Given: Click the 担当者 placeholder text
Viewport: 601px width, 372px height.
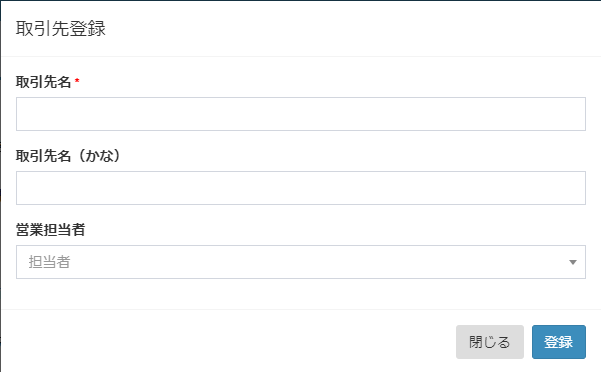Looking at the screenshot, I should click(x=49, y=262).
